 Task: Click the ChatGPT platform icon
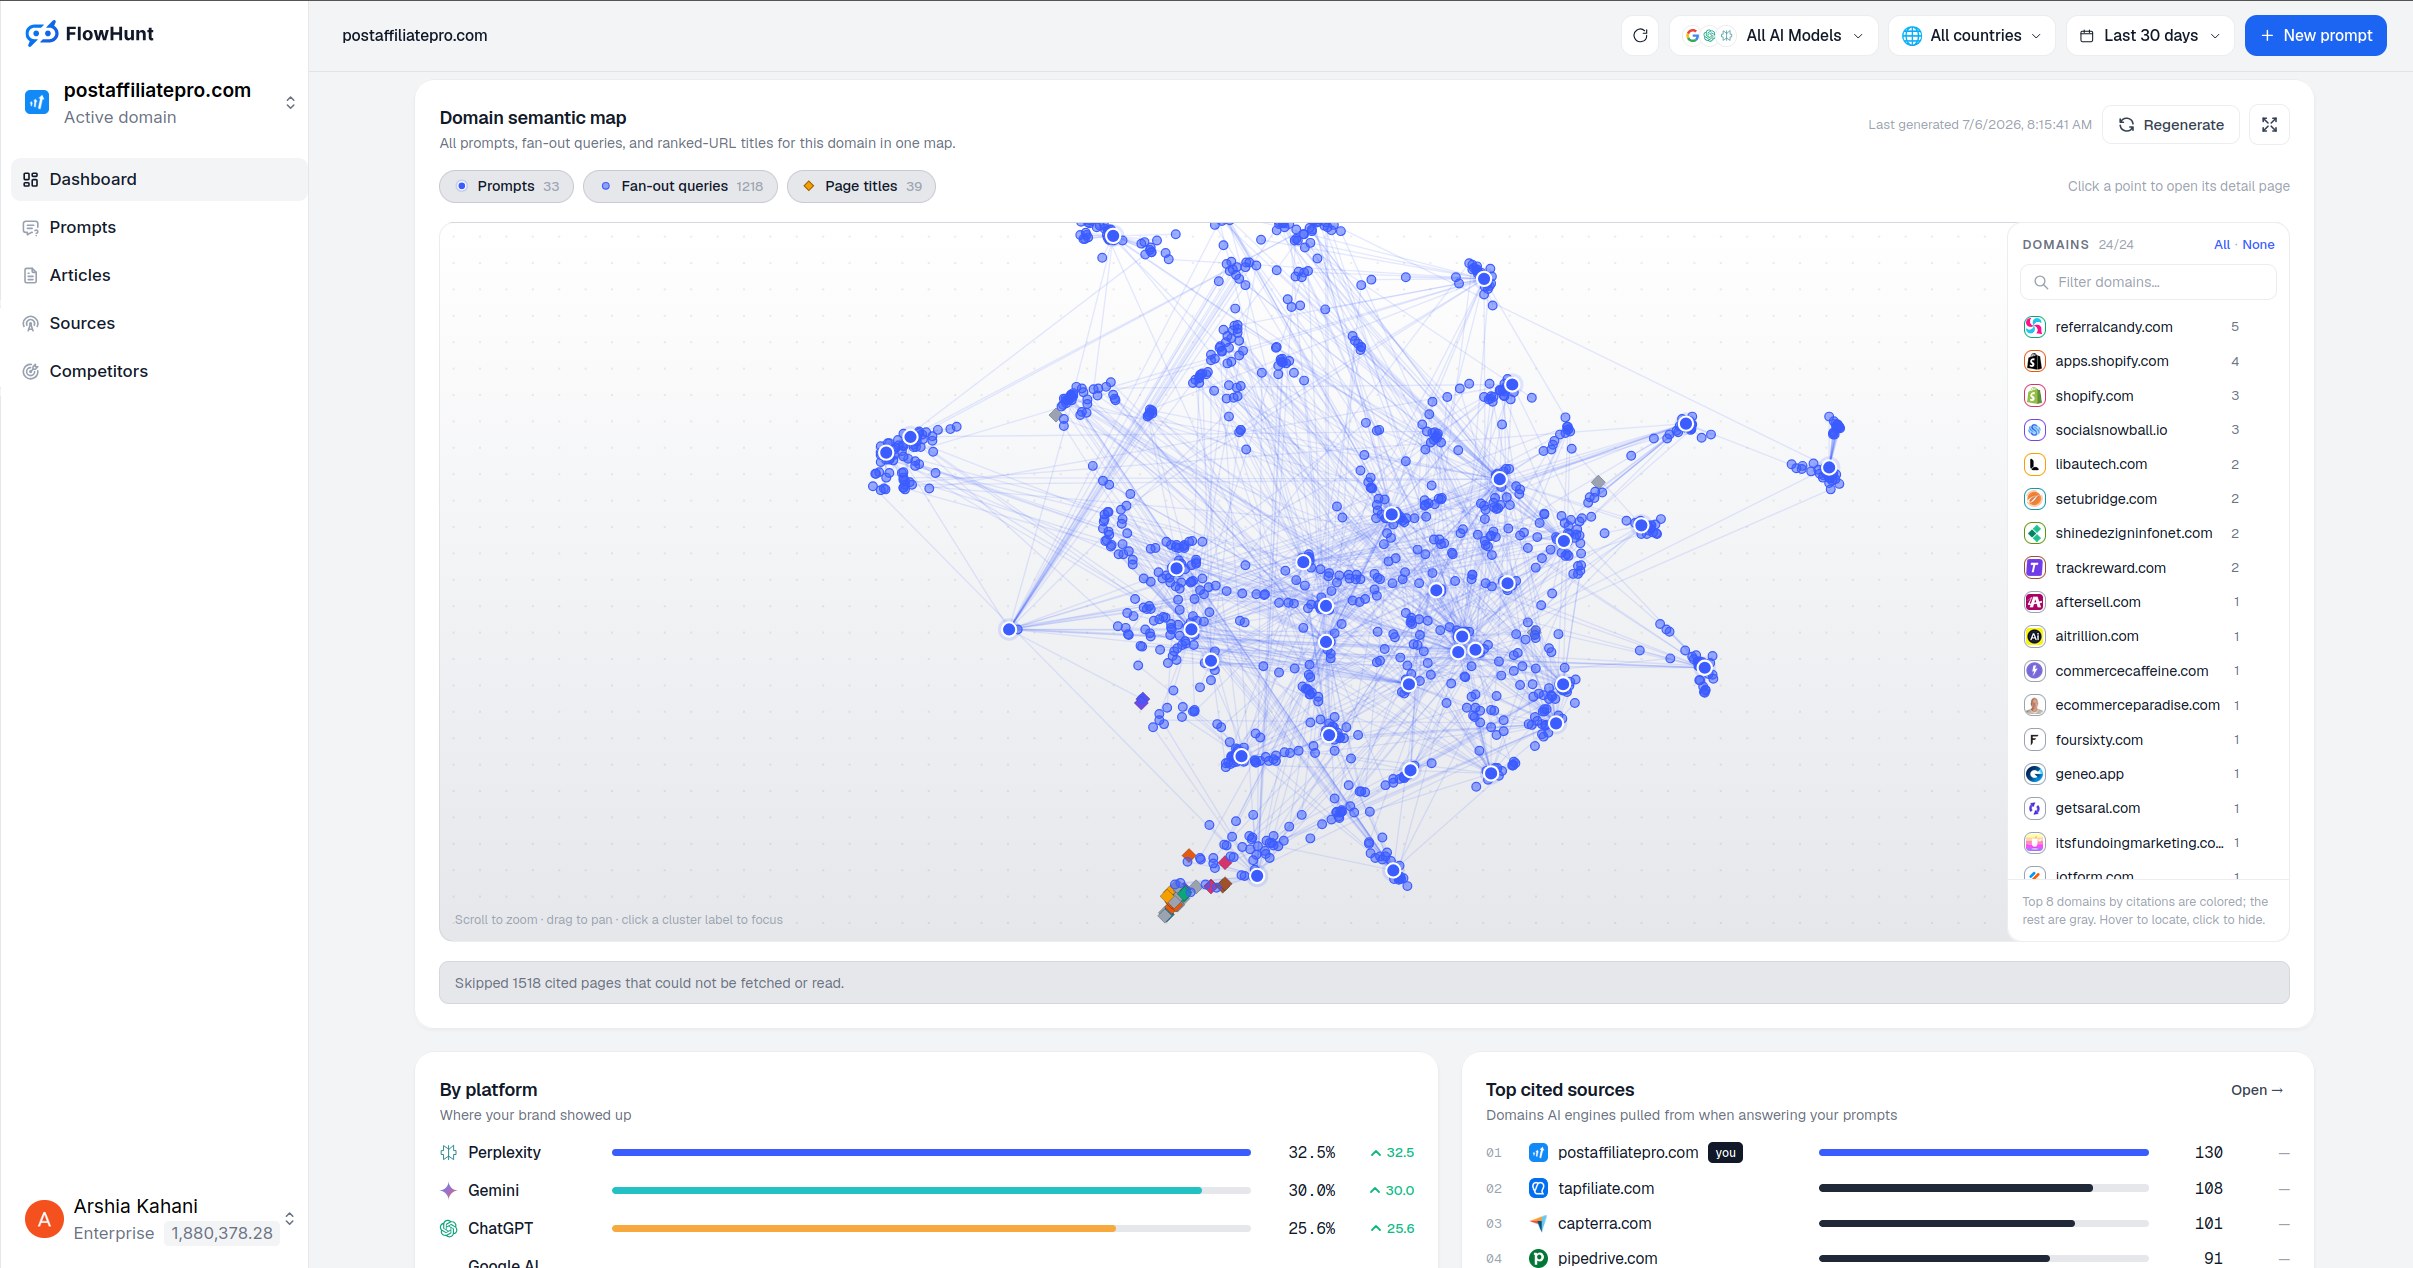tap(449, 1228)
